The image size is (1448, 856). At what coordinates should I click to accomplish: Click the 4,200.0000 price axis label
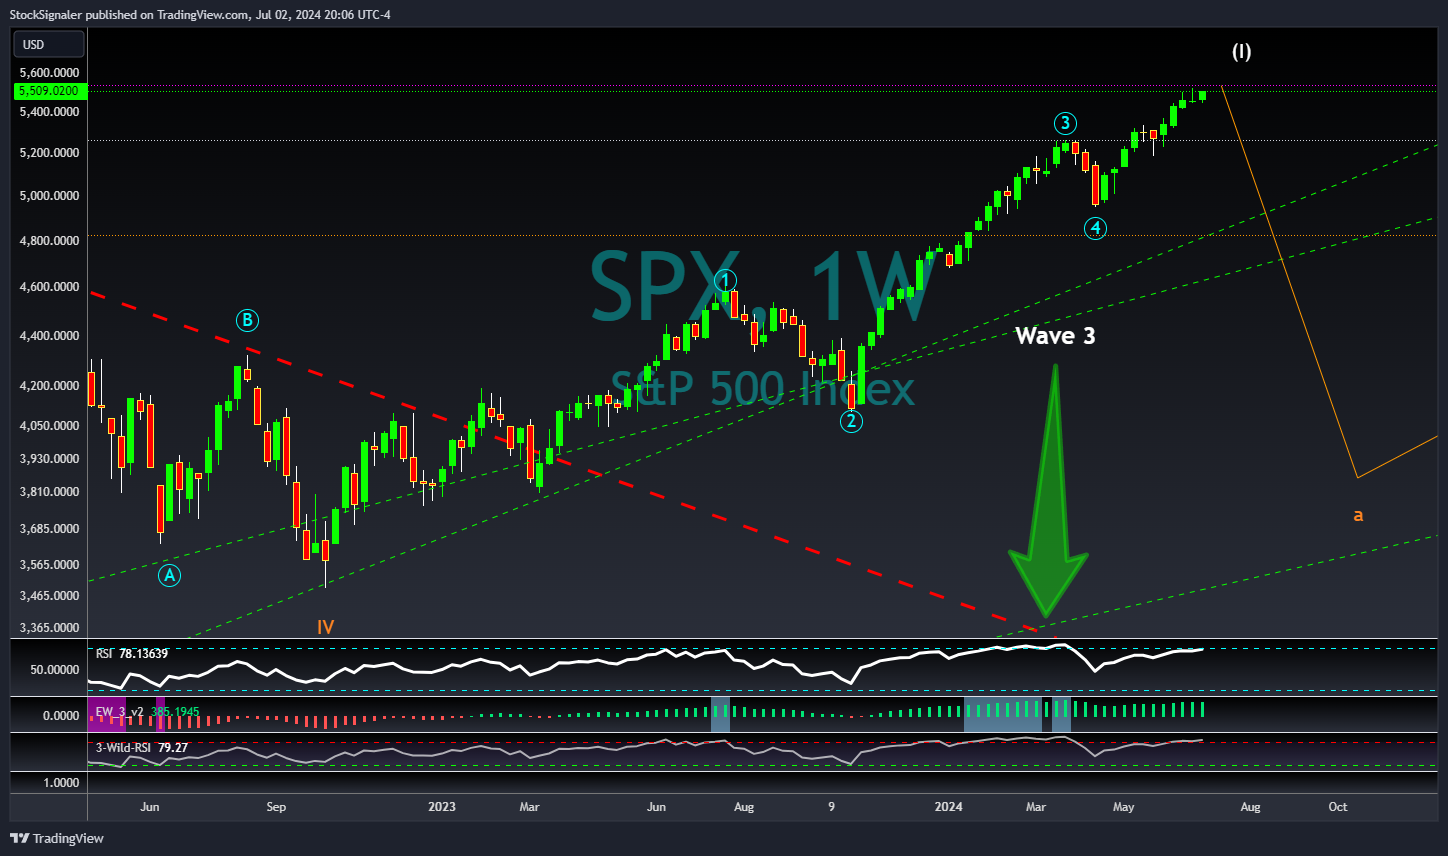[x=49, y=385]
